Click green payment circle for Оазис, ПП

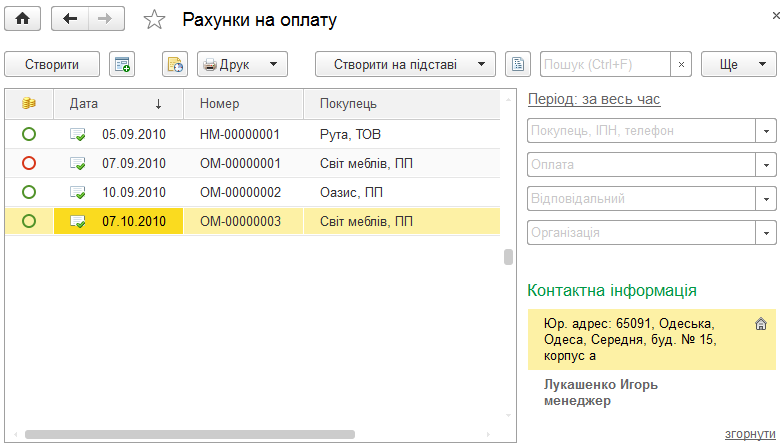(29, 192)
